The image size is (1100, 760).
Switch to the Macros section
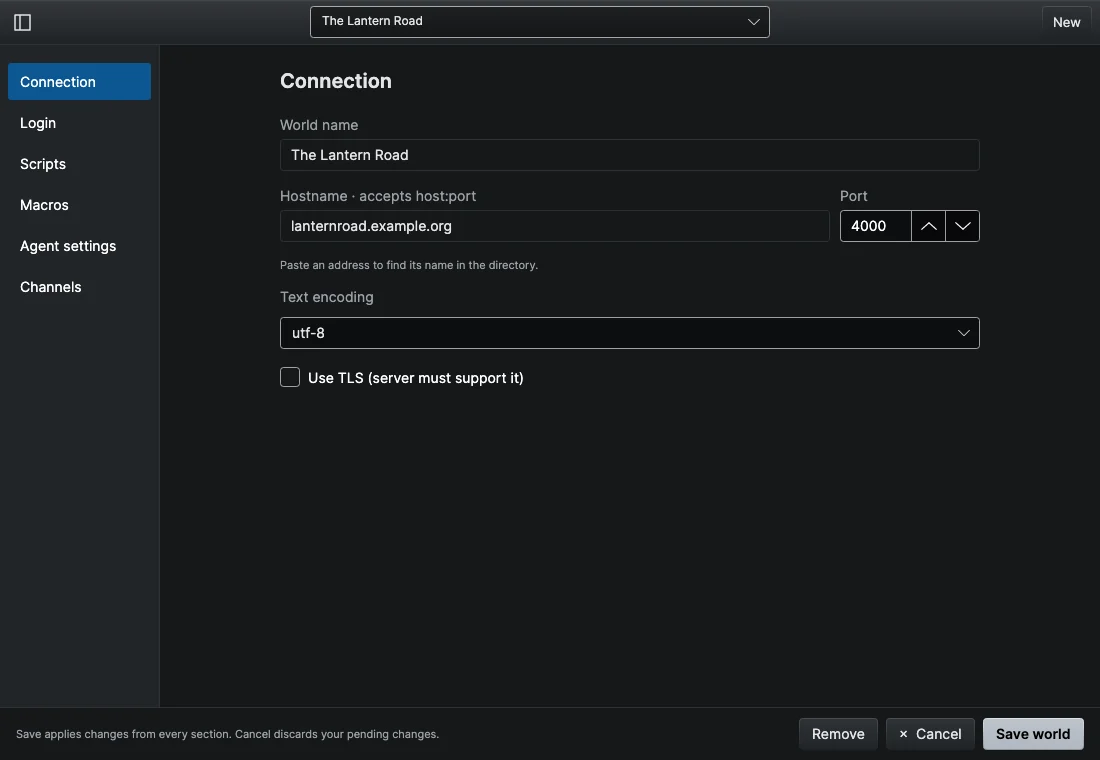79,205
